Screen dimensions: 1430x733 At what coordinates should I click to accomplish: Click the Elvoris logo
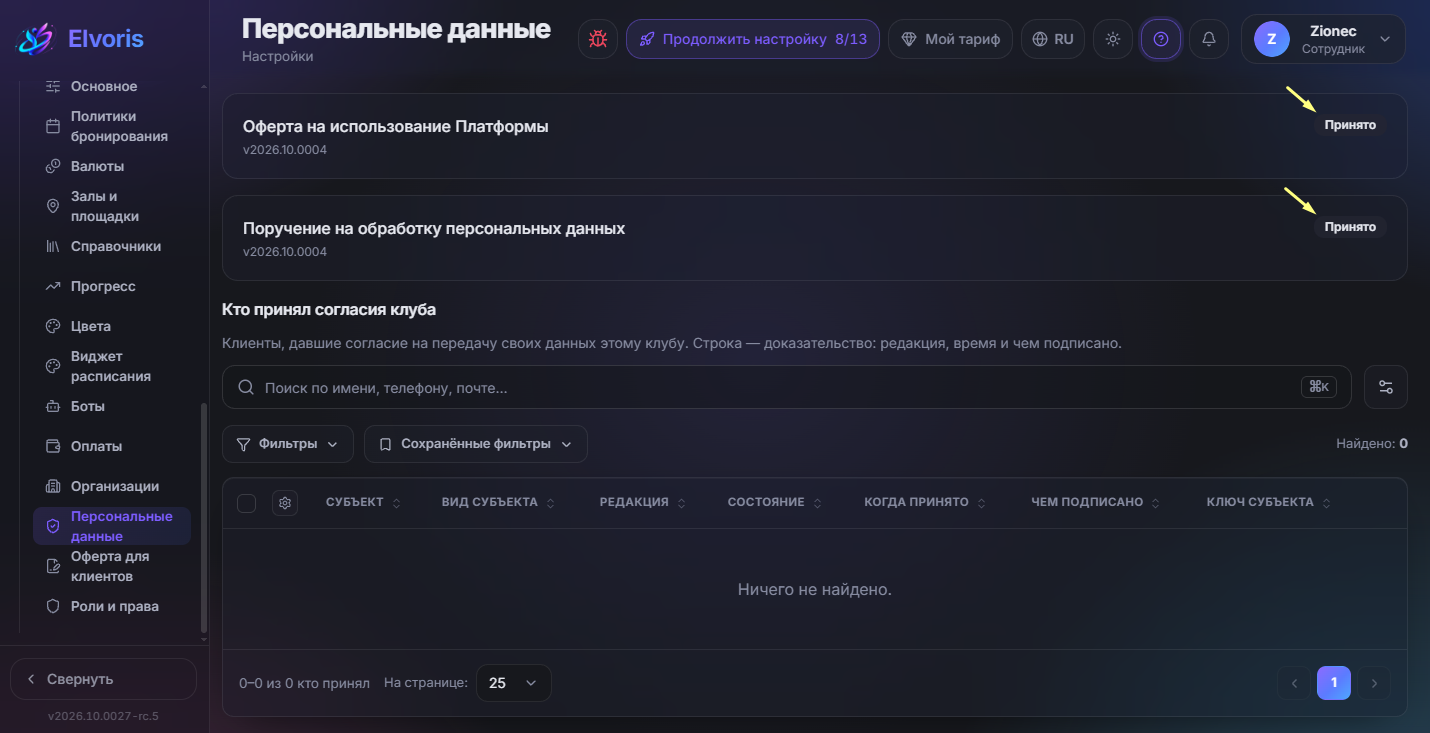point(79,39)
